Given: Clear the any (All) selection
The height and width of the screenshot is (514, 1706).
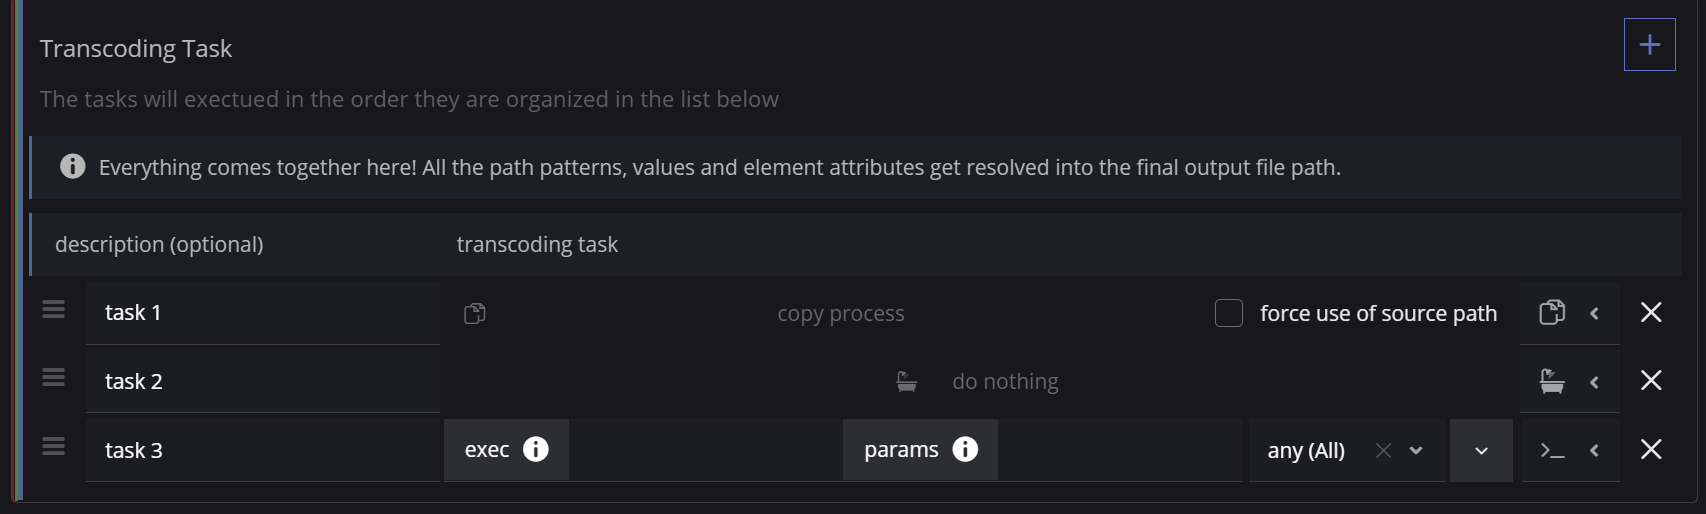Looking at the screenshot, I should pyautogui.click(x=1383, y=451).
